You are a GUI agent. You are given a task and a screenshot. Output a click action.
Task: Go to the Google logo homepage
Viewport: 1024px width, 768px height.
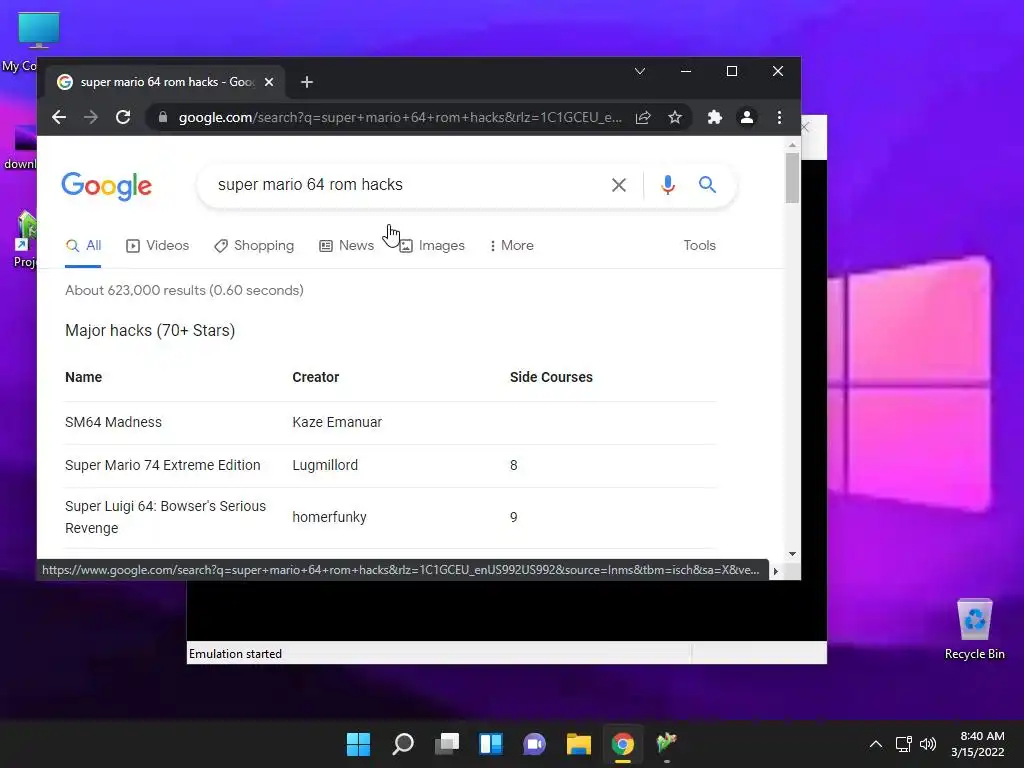(x=106, y=186)
